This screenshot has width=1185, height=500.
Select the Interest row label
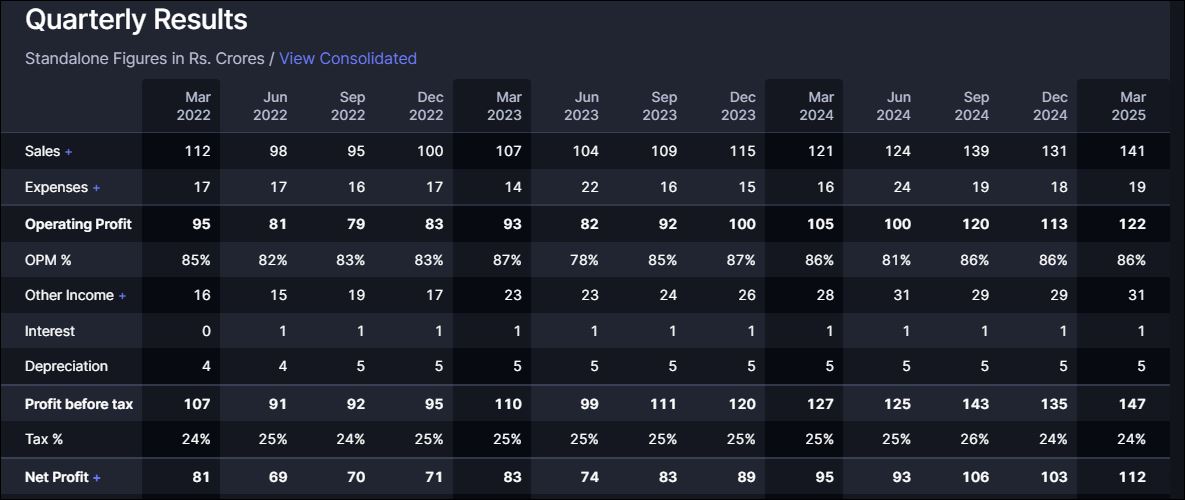pyautogui.click(x=50, y=331)
